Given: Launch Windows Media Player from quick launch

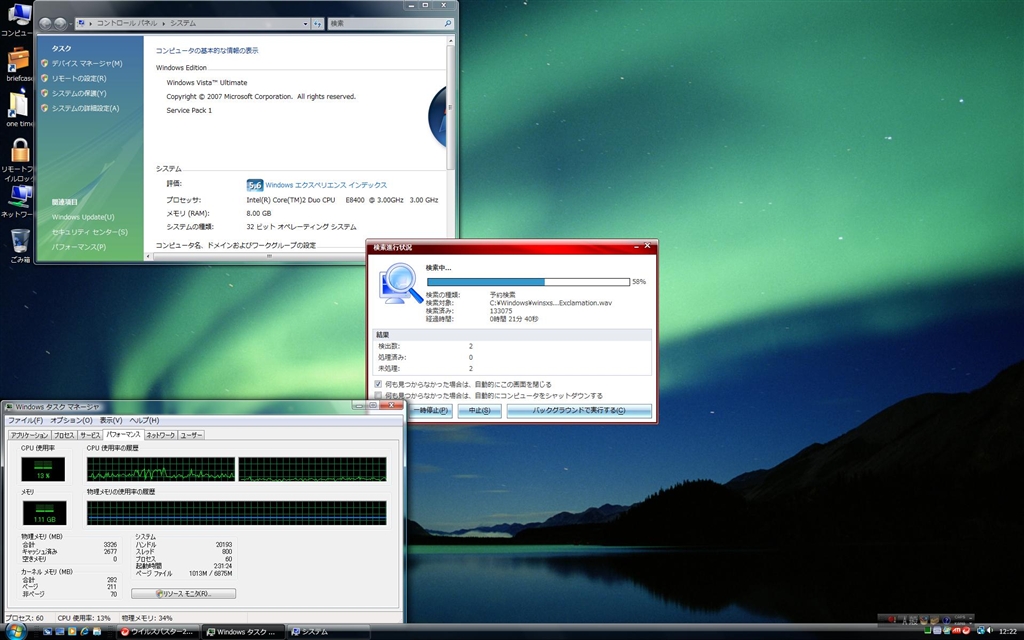Looking at the screenshot, I should [72, 632].
